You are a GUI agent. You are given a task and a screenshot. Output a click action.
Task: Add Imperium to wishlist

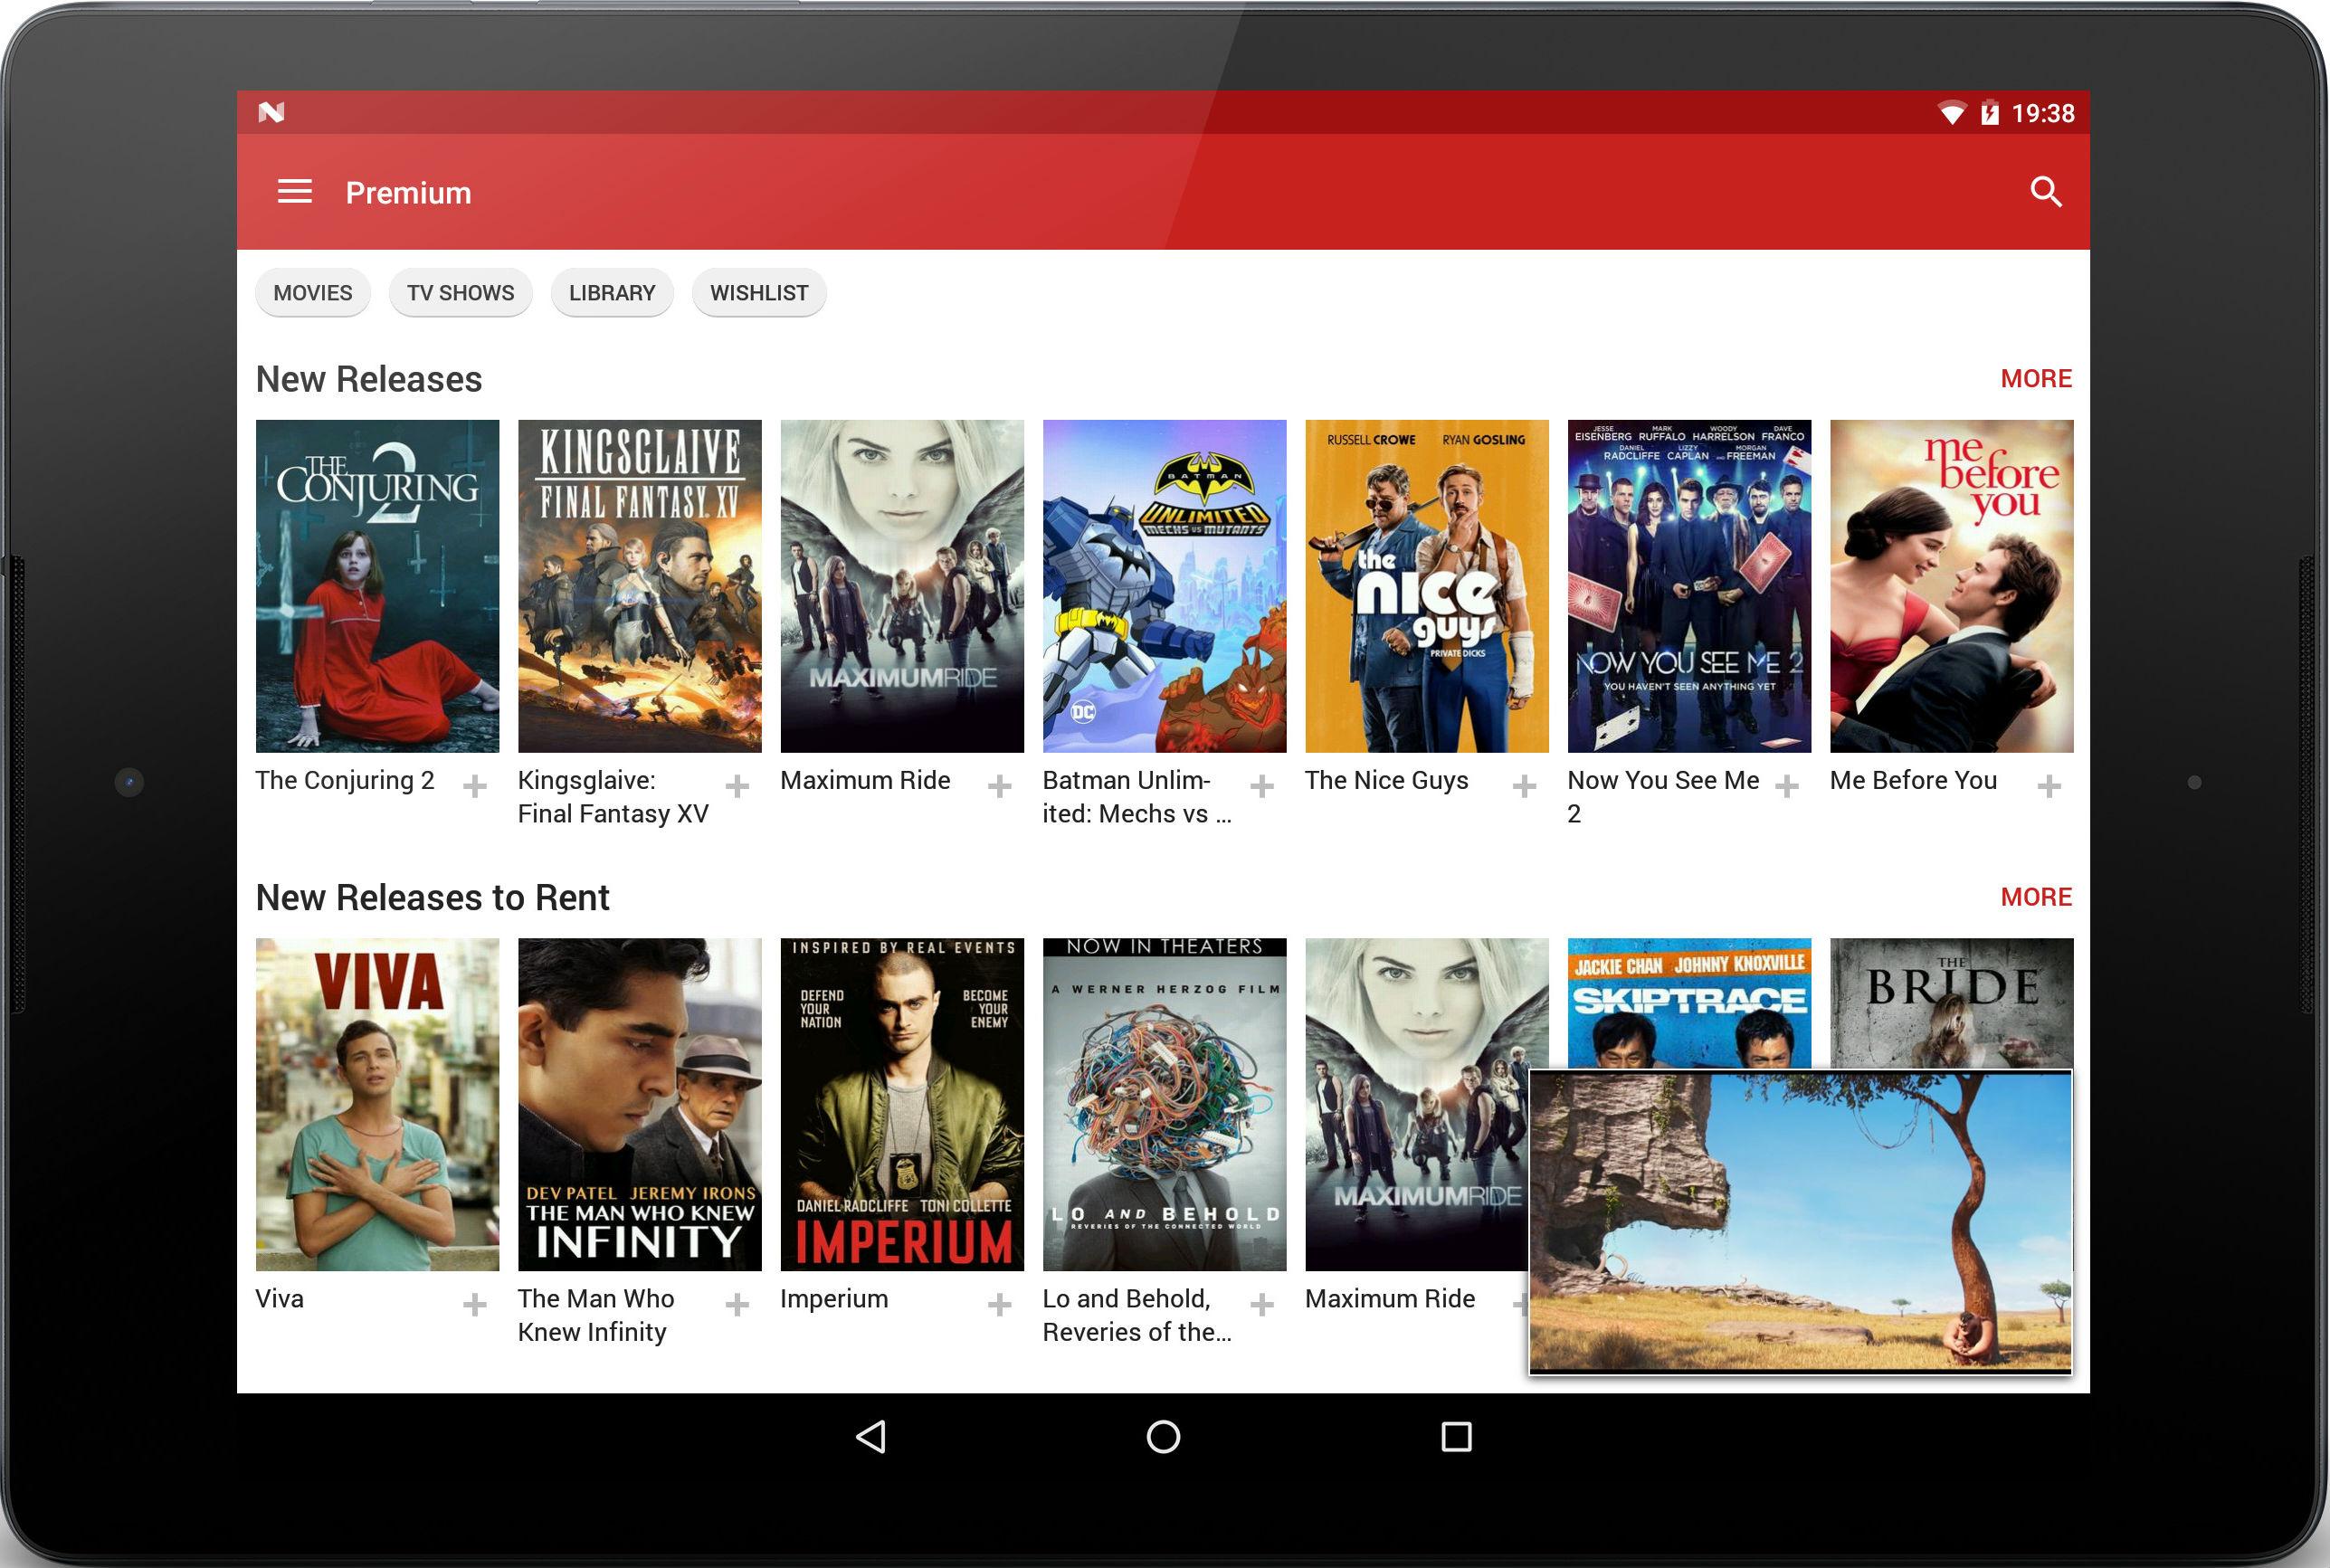(x=999, y=1305)
